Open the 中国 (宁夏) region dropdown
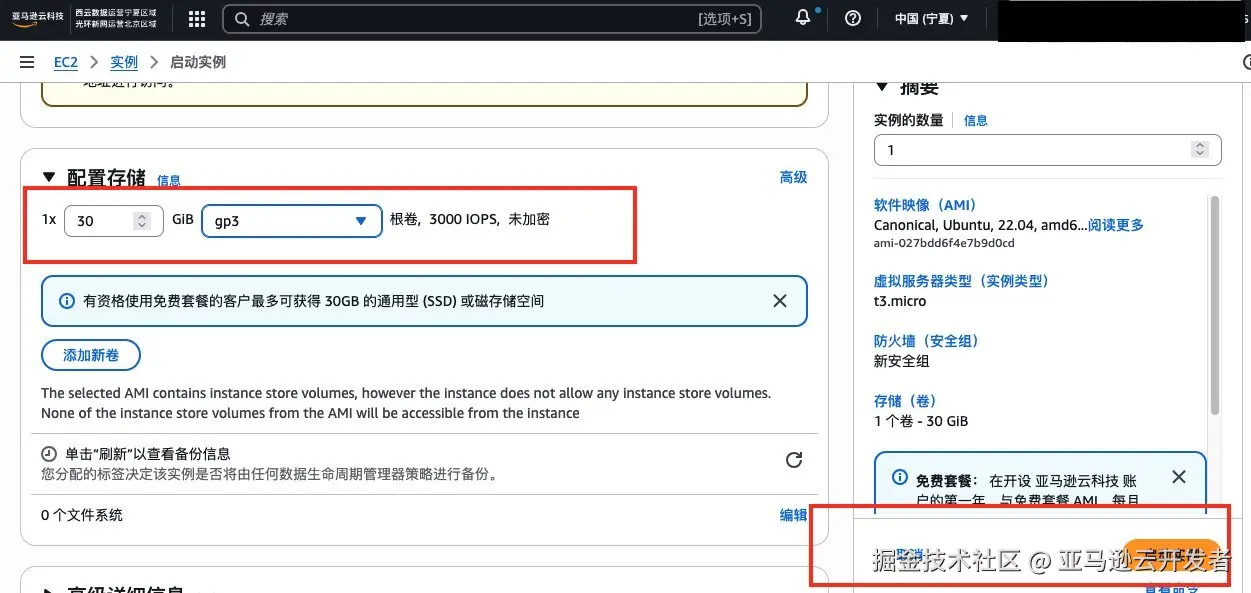The image size is (1251, 593). coord(932,19)
